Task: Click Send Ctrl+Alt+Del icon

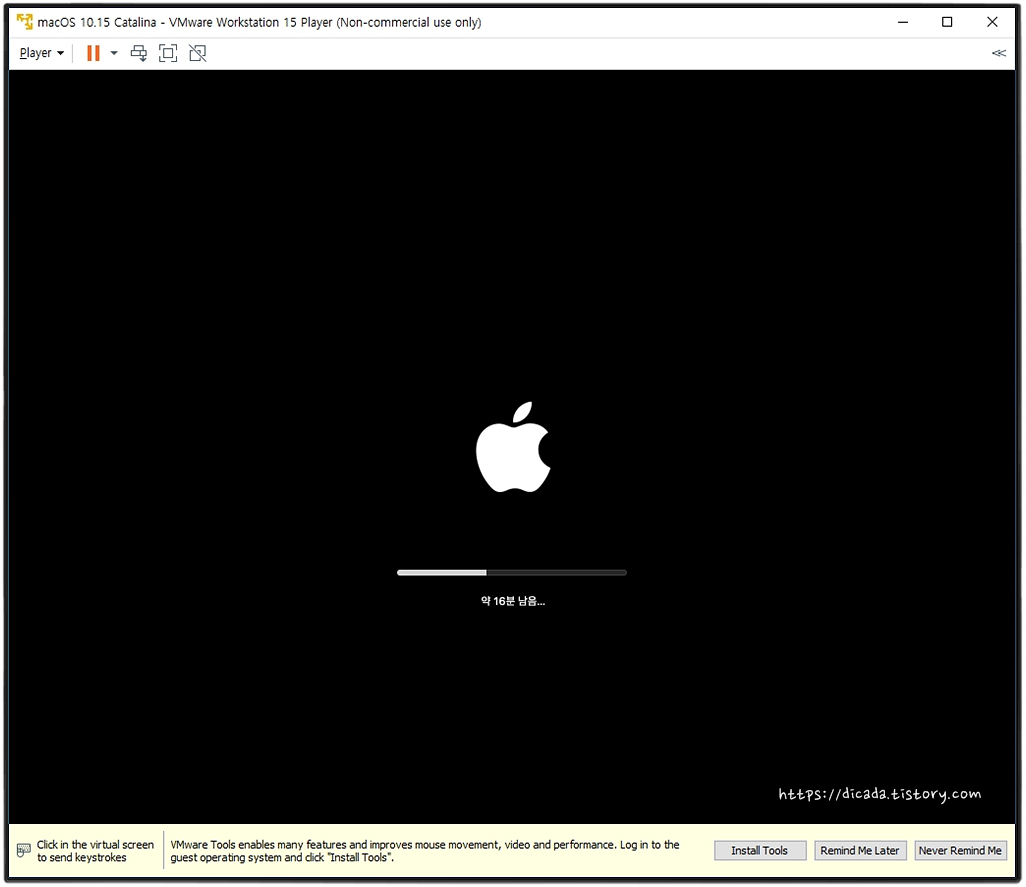Action: point(139,53)
